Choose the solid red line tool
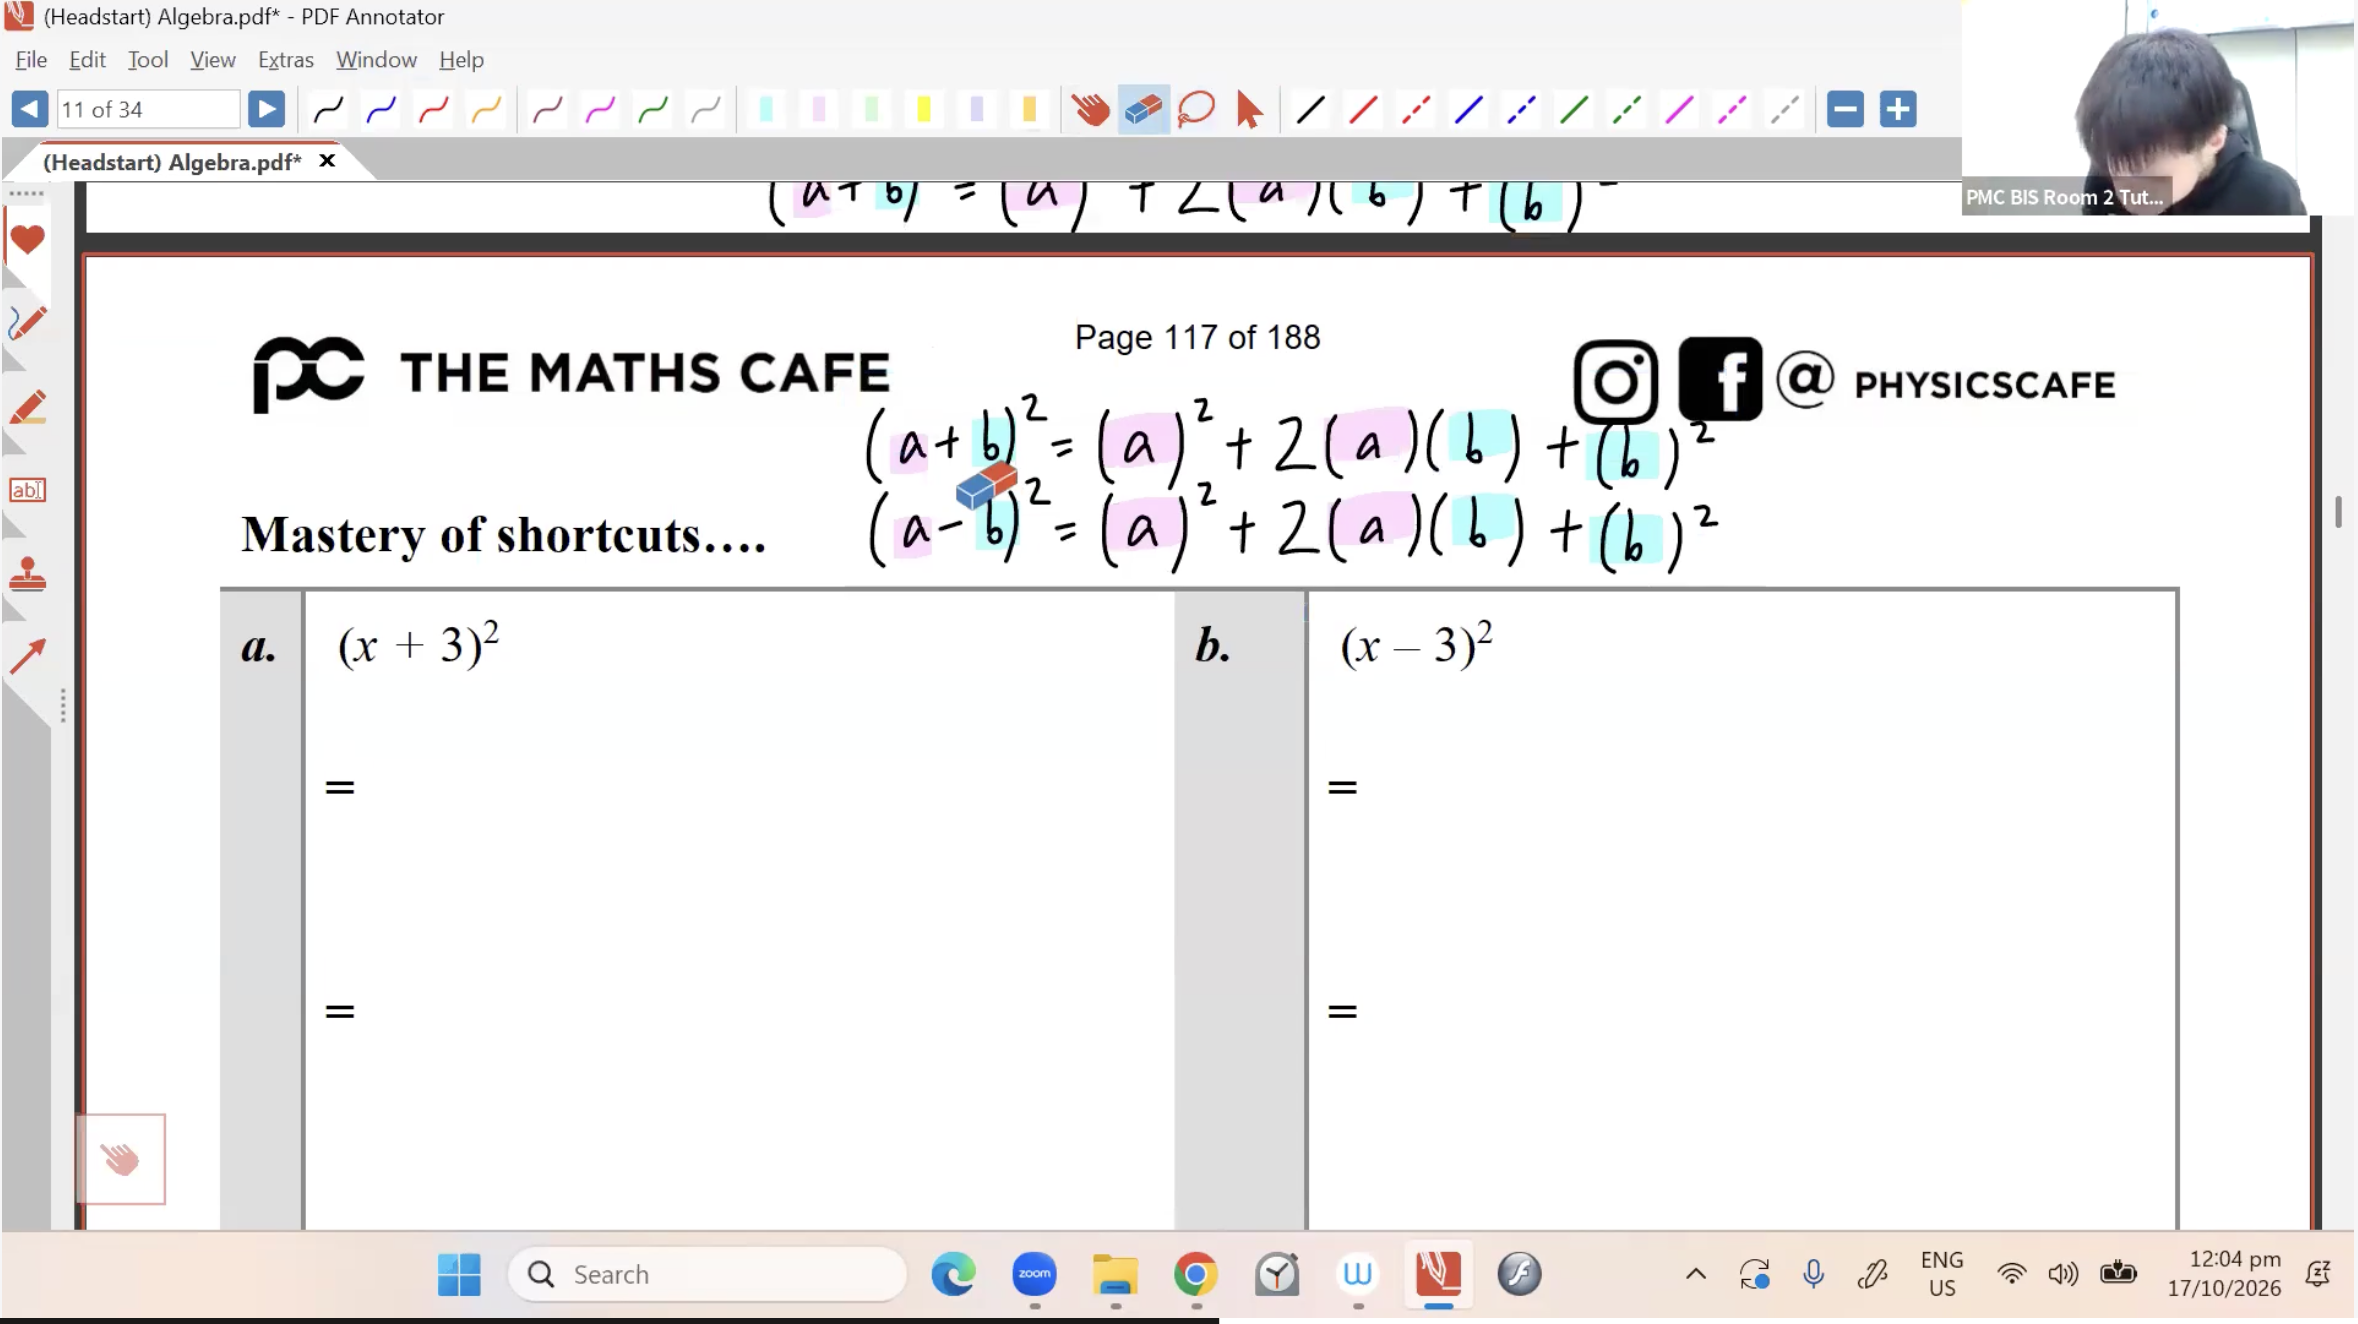 pos(1363,109)
